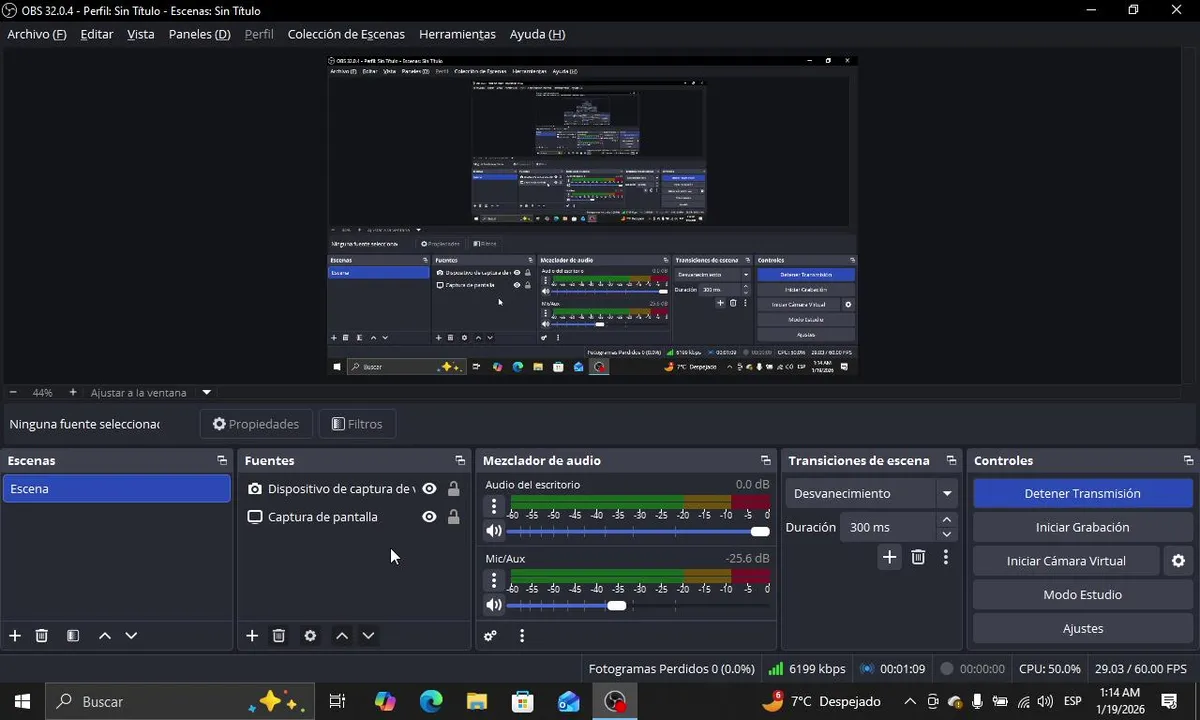Decrease transition duration with down arrow
This screenshot has height=720, width=1200.
pyautogui.click(x=946, y=534)
